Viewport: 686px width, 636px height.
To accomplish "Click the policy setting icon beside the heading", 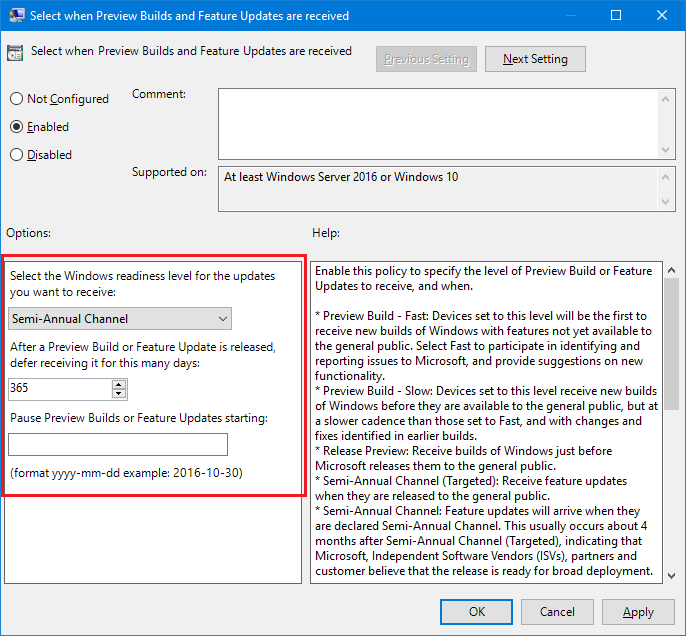I will 16,53.
